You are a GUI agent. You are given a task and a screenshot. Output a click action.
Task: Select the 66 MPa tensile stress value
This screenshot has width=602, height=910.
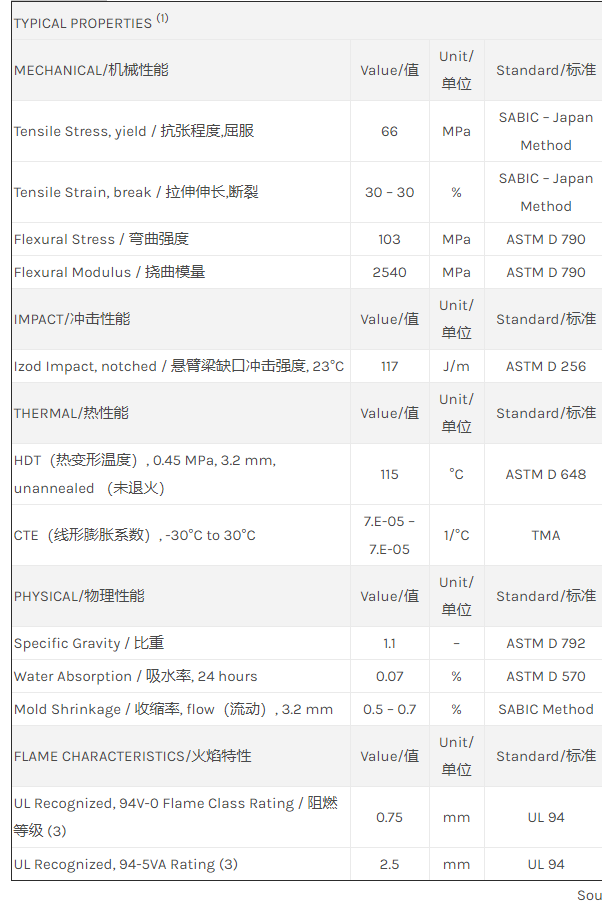[389, 131]
